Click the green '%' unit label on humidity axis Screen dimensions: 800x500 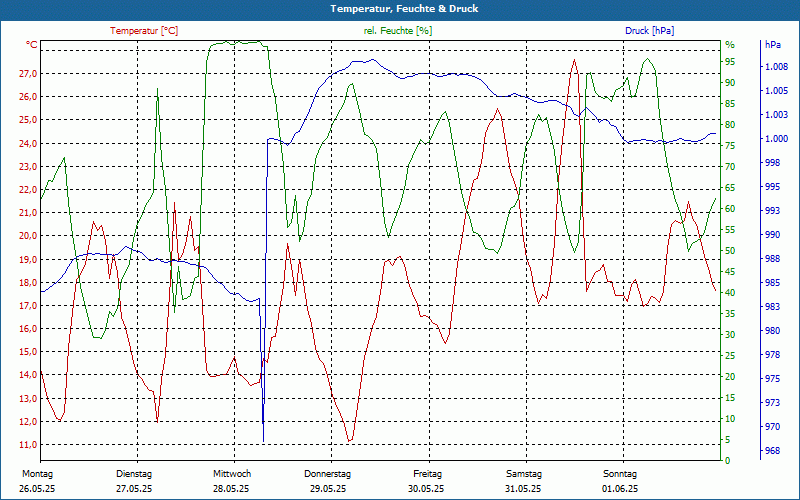[x=730, y=45]
